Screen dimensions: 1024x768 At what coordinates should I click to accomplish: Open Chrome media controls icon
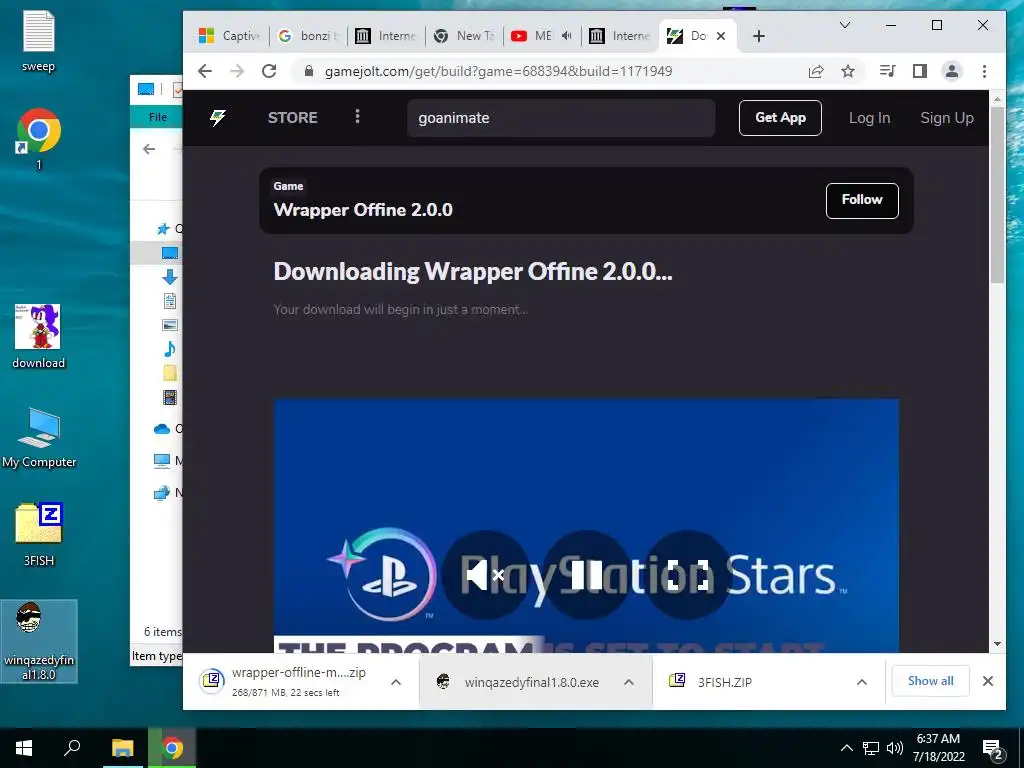pyautogui.click(x=888, y=71)
